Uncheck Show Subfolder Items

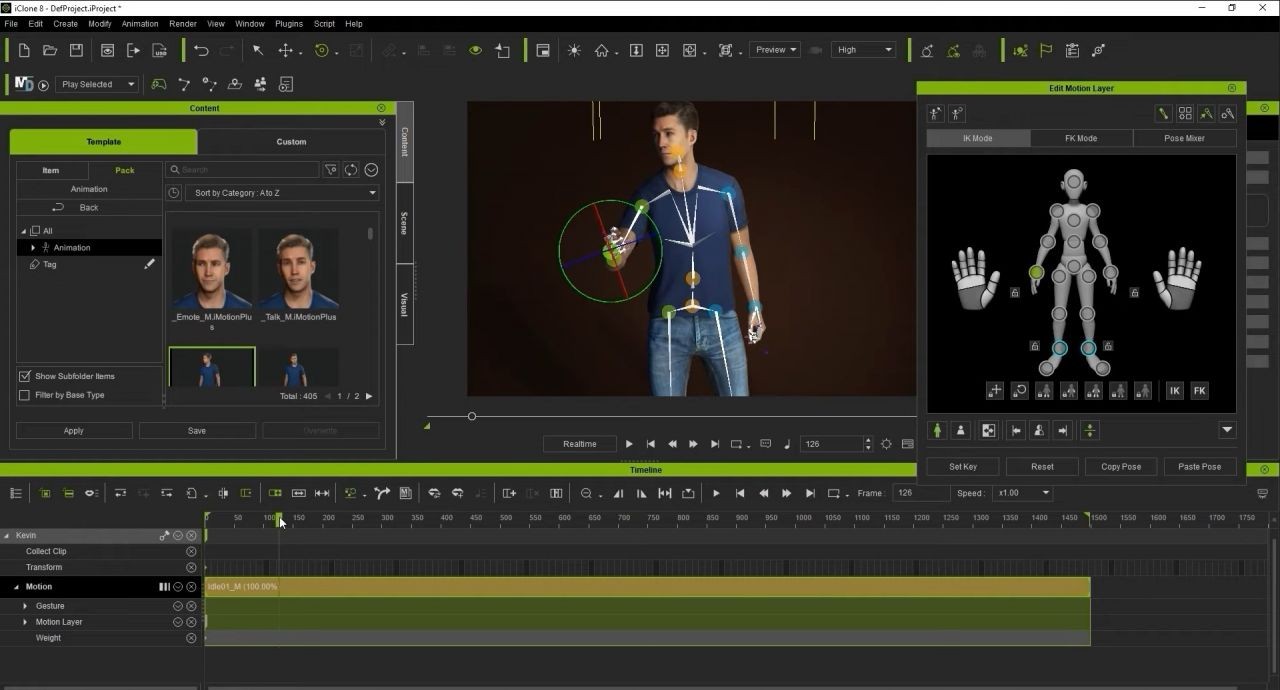tap(25, 376)
